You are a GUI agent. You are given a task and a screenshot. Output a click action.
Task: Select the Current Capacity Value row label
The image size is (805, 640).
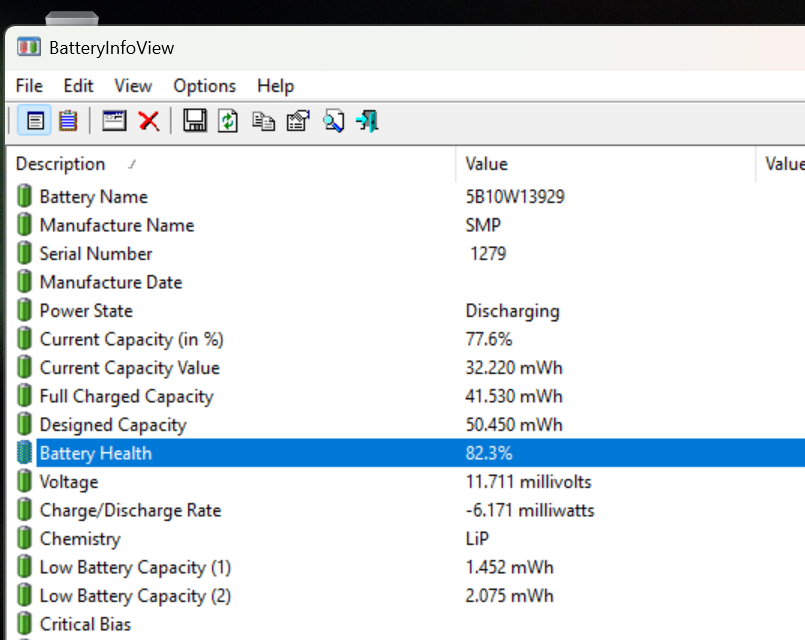tap(130, 368)
